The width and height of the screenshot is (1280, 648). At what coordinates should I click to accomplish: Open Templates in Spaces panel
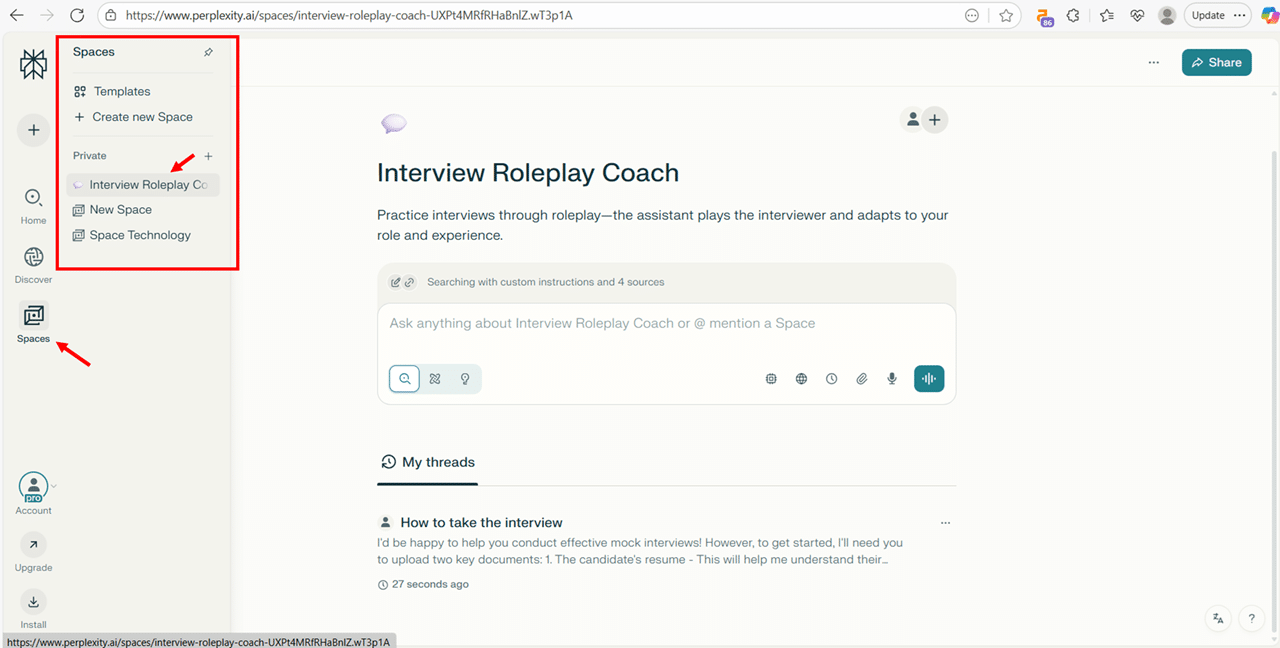pos(122,91)
